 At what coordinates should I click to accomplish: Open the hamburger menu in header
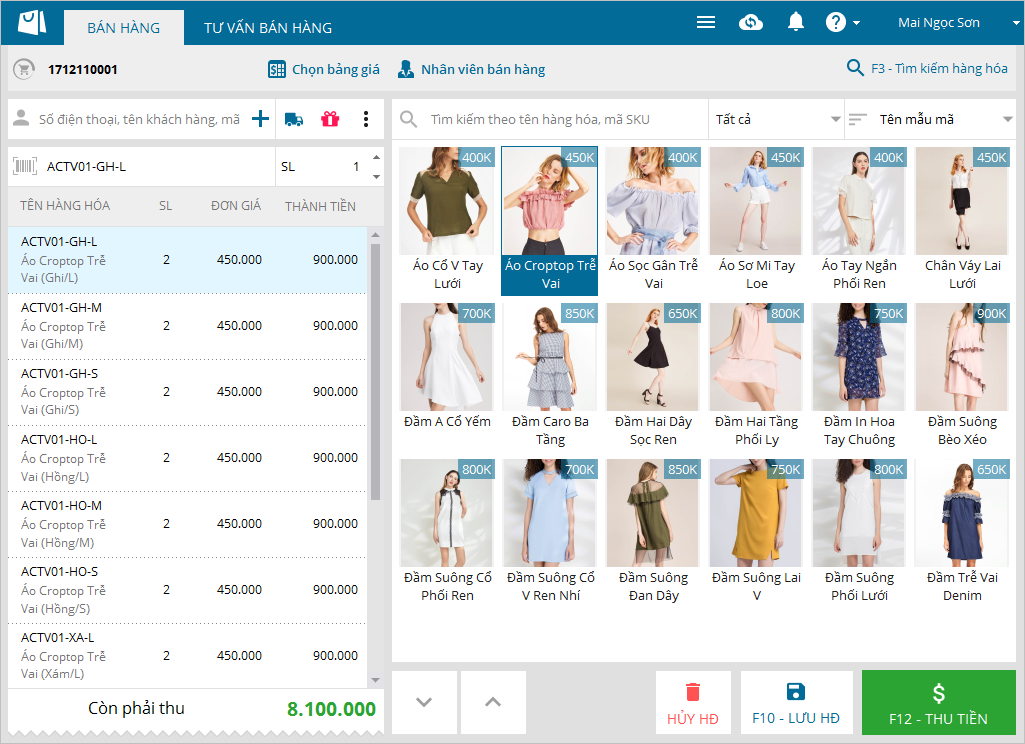706,22
